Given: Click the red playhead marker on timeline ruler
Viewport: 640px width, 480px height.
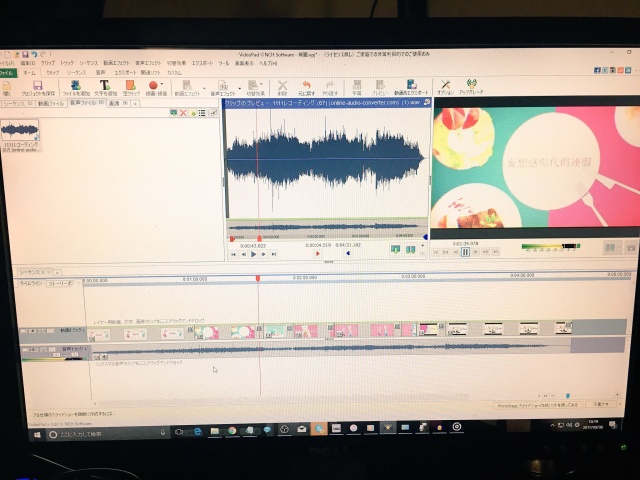Looking at the screenshot, I should pyautogui.click(x=258, y=278).
